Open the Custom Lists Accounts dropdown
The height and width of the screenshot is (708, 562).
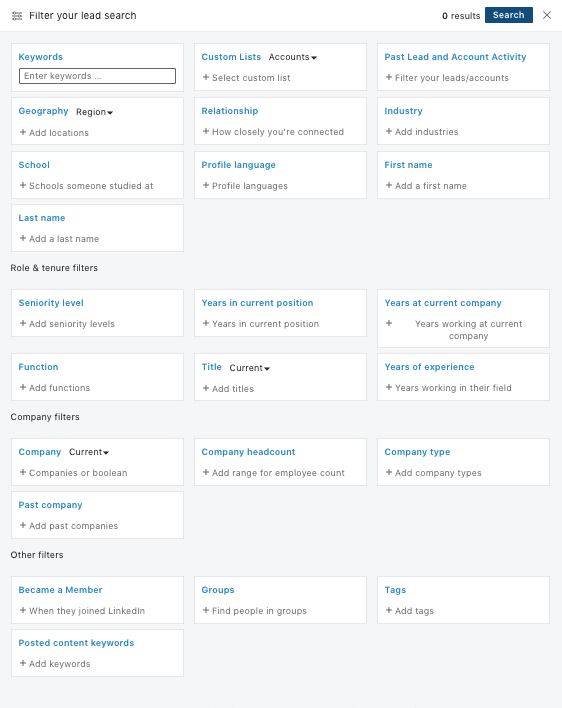(293, 57)
